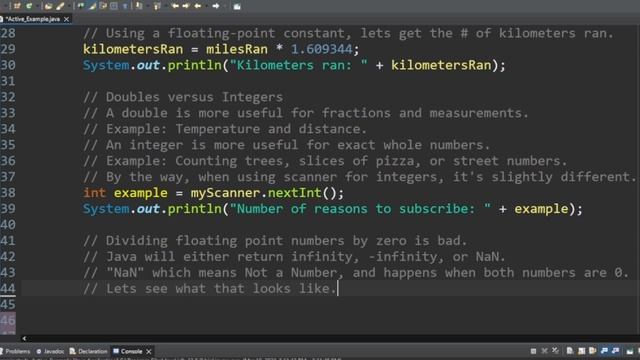Click the "Kilometers ran: " string literal
Image resolution: width=640 pixels, height=360 pixels.
[x=298, y=65]
